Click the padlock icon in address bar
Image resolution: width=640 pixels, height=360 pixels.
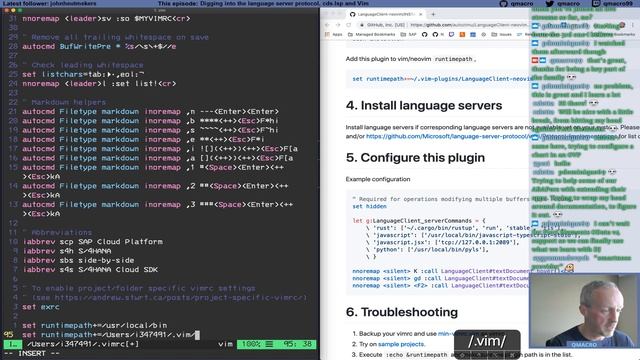click(362, 25)
